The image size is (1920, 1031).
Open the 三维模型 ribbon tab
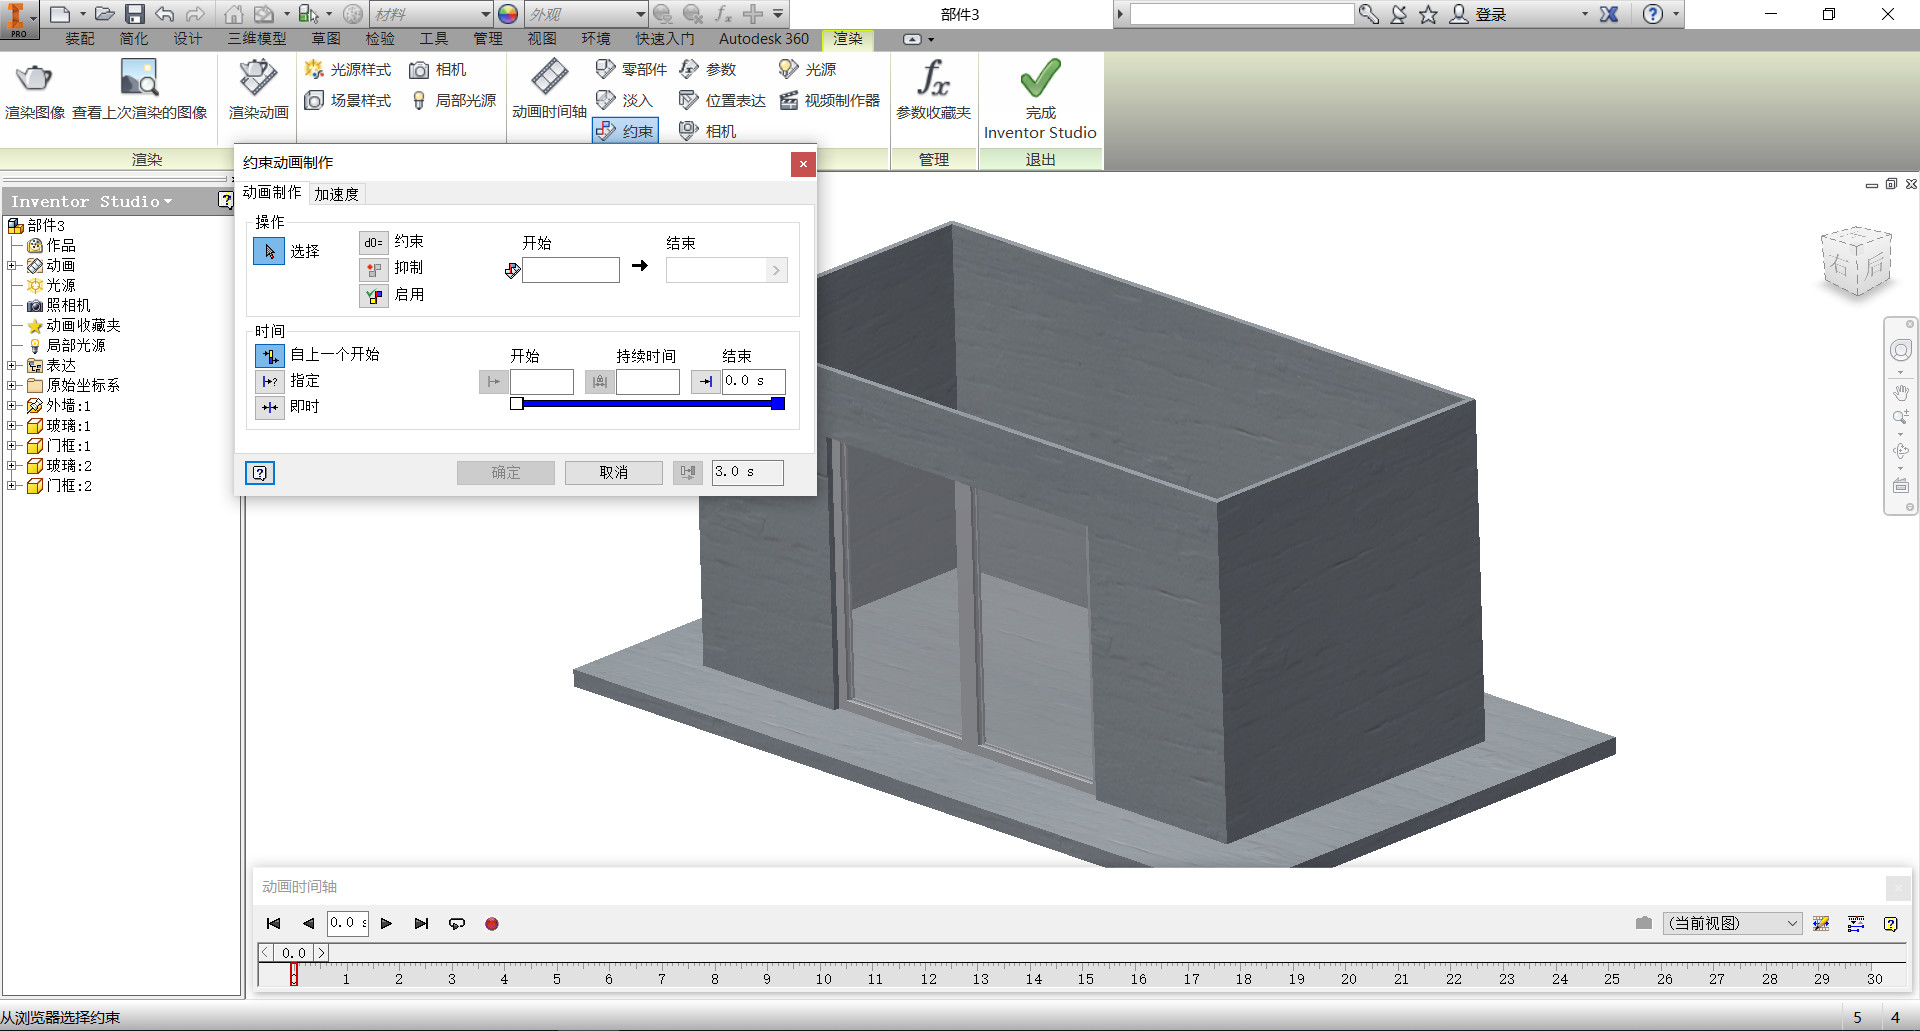coord(257,39)
